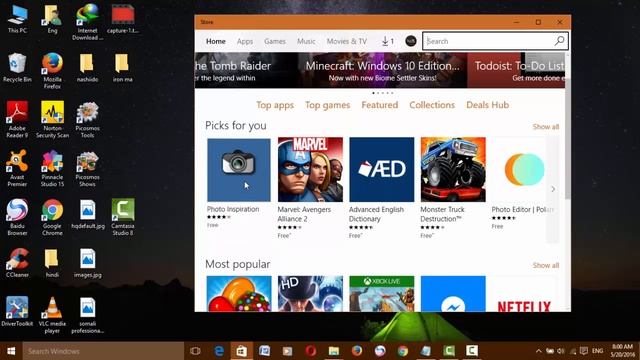Open the Featured link

(x=380, y=105)
